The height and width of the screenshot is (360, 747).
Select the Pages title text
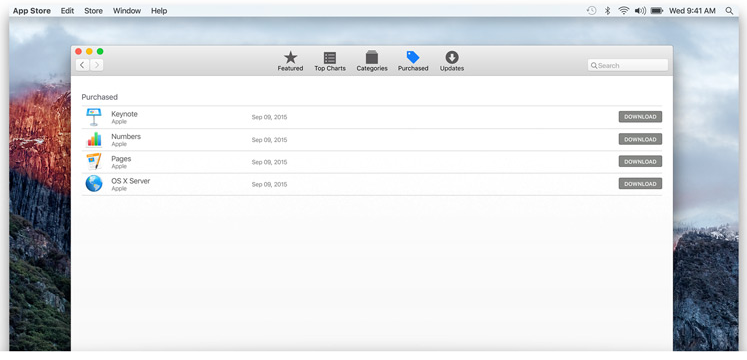tap(121, 159)
